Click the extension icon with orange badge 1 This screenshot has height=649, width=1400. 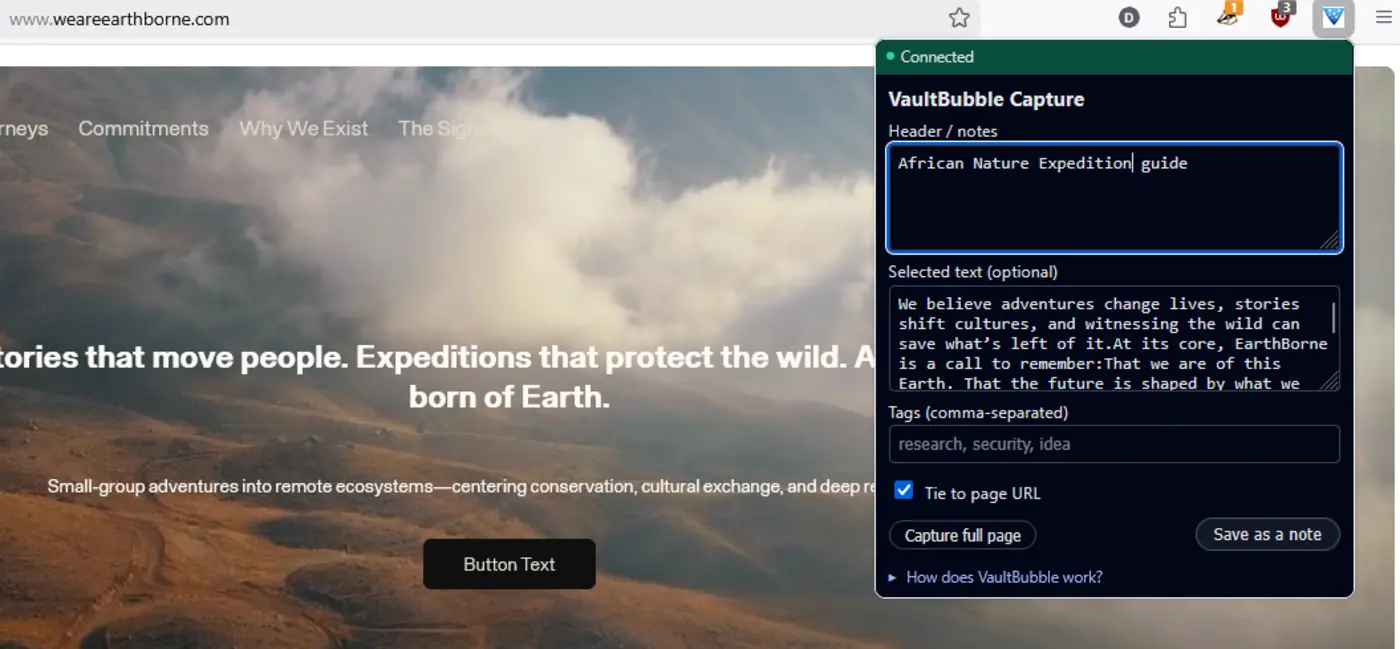pos(1228,17)
